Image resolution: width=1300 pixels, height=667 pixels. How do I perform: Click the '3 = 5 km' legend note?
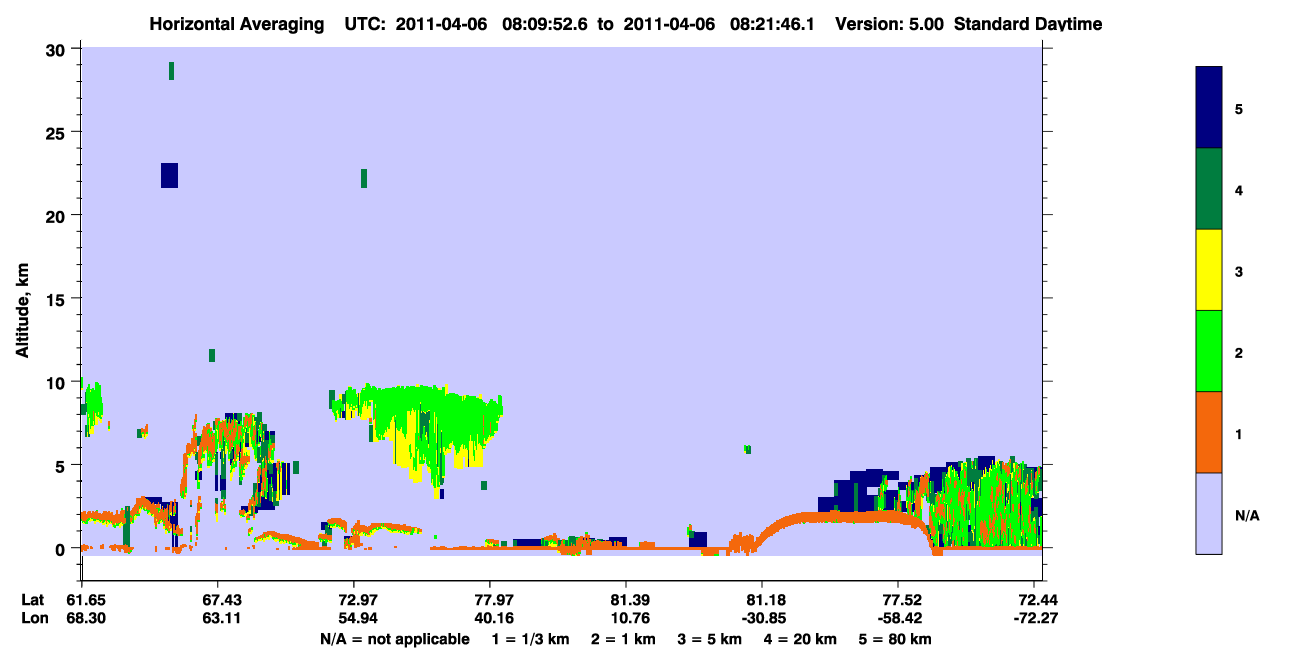click(711, 639)
